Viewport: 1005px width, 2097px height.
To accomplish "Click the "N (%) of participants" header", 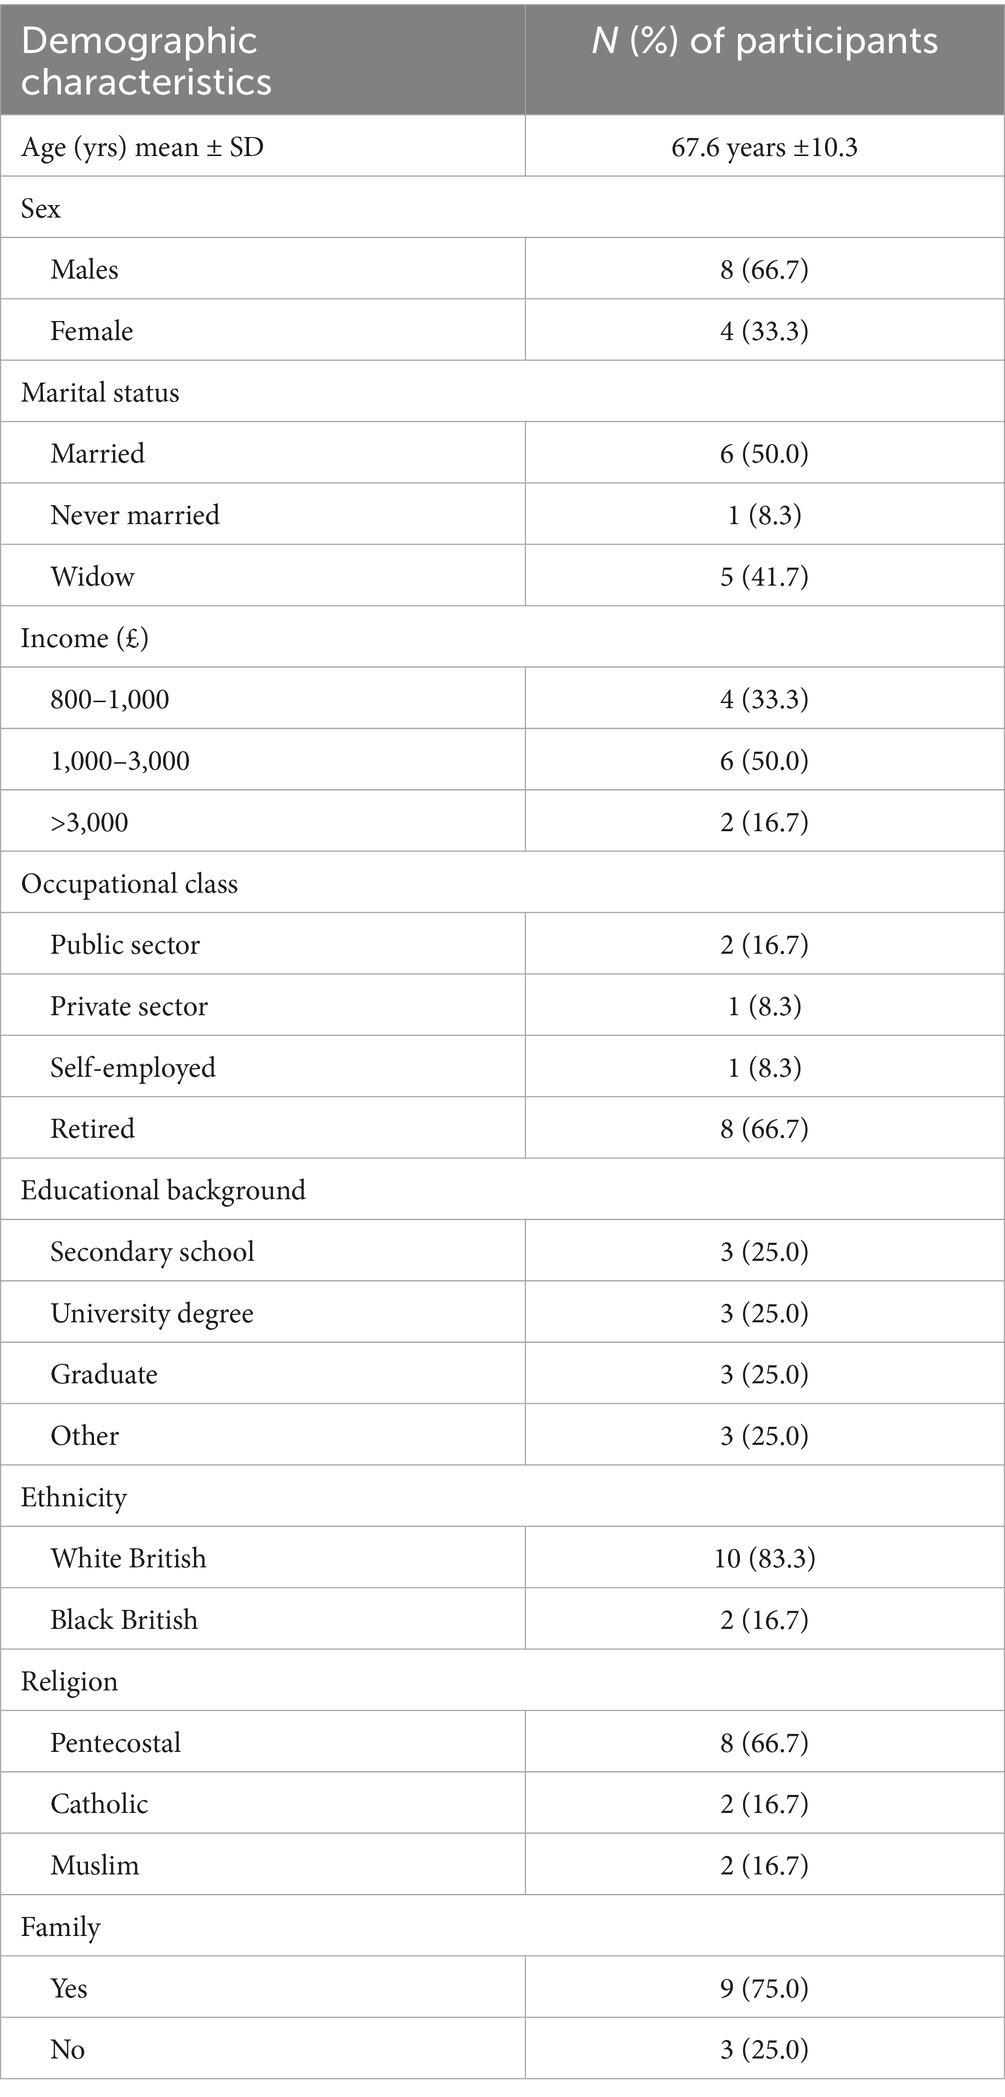I will click(764, 42).
